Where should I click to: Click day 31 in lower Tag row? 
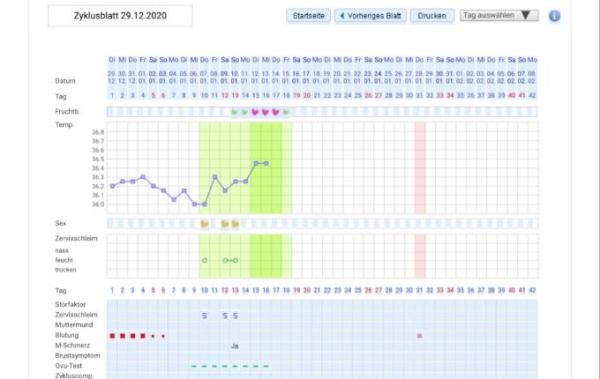coord(419,290)
